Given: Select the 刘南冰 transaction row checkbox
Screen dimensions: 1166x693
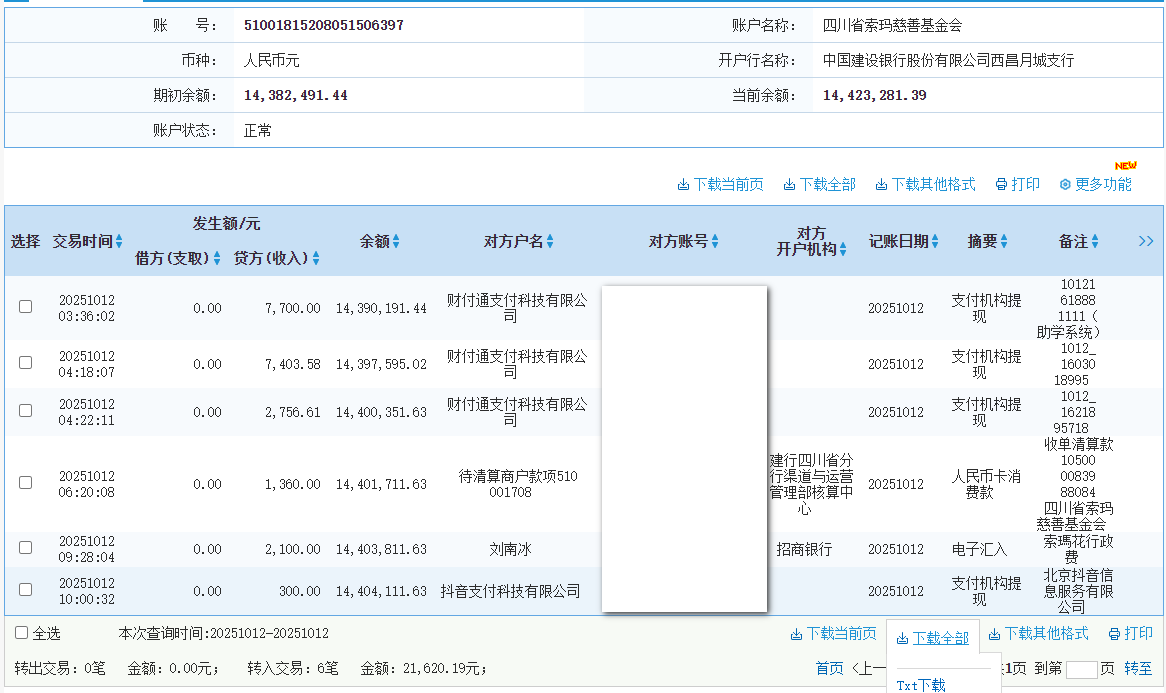Looking at the screenshot, I should point(26,548).
